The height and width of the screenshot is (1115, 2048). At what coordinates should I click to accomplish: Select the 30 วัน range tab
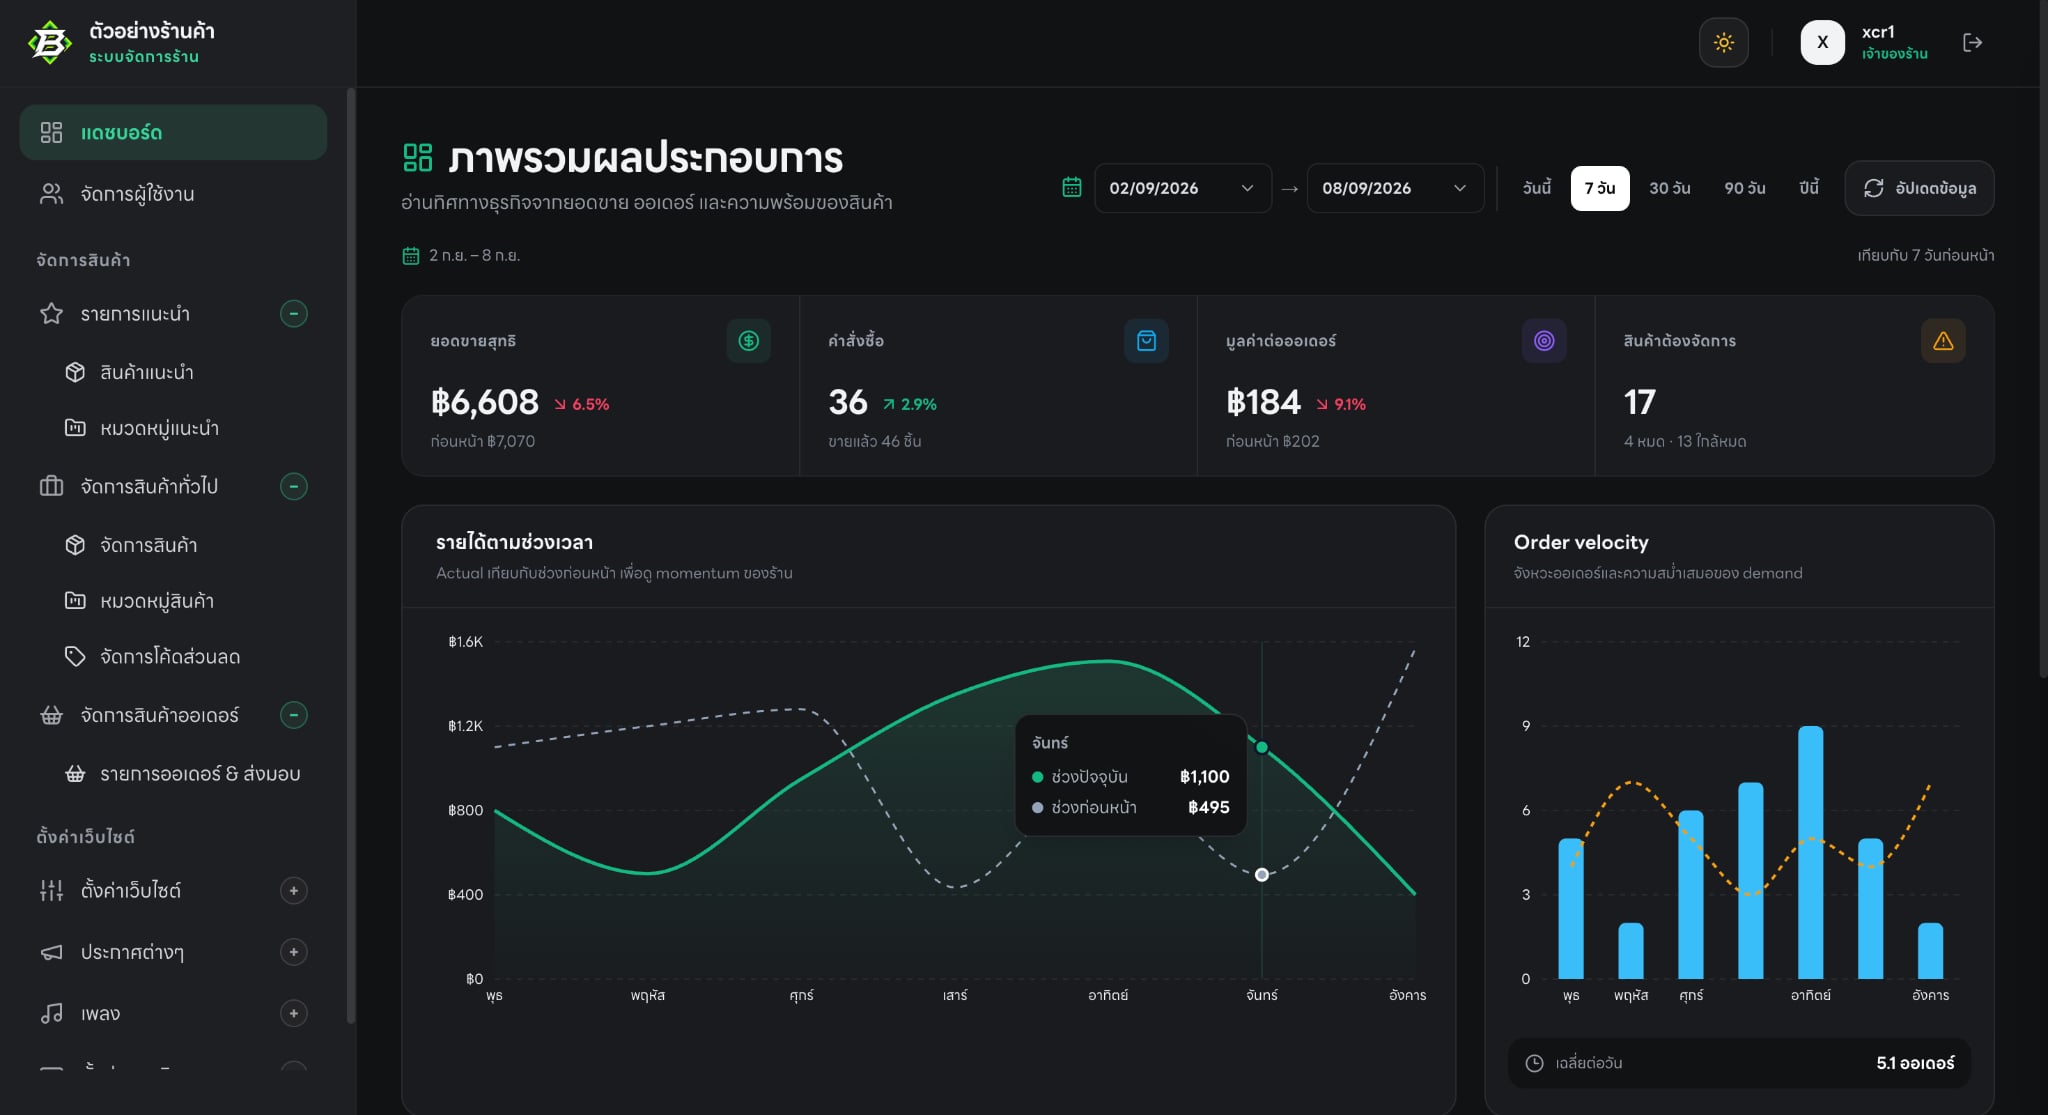(x=1669, y=188)
